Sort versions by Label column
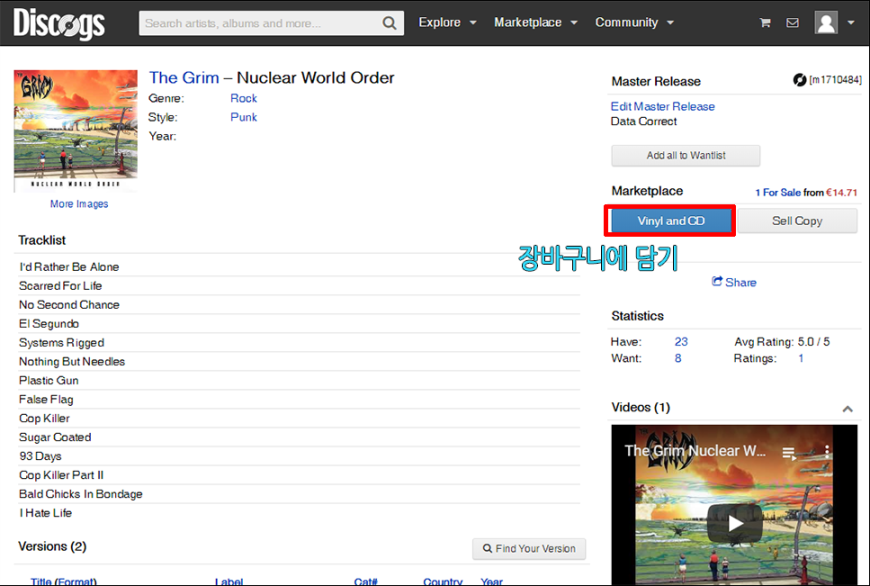This screenshot has height=586, width=870. [x=229, y=581]
